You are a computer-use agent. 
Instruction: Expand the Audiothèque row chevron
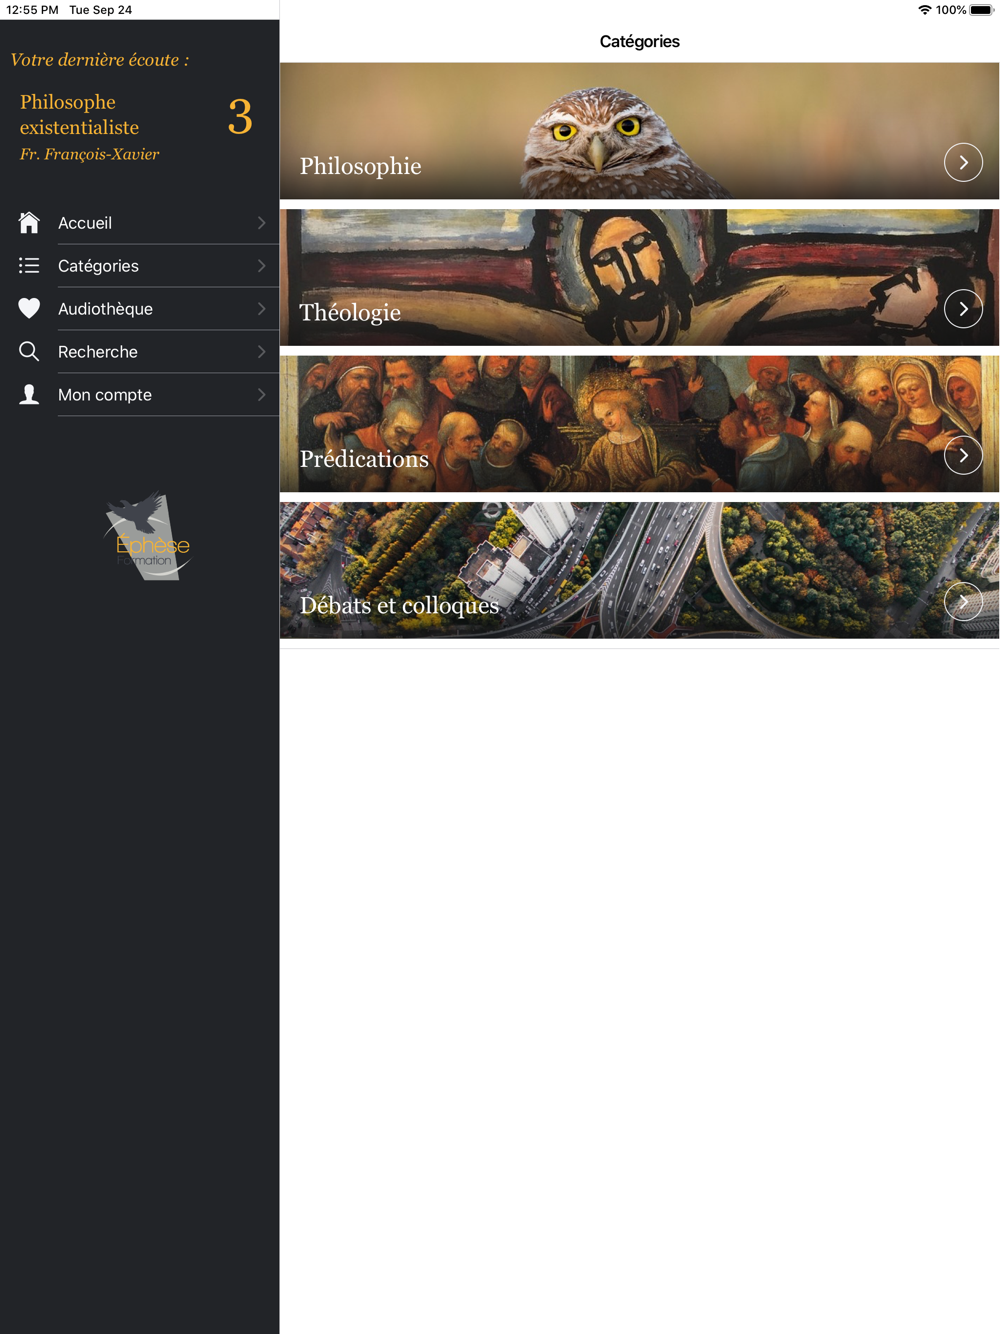(261, 309)
